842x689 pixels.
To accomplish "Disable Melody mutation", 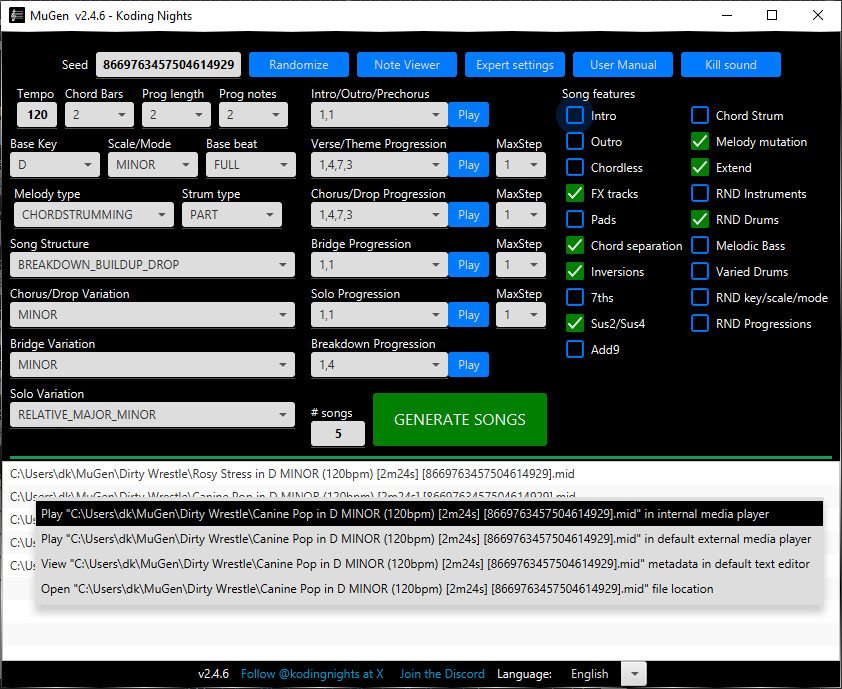I will coord(699,141).
